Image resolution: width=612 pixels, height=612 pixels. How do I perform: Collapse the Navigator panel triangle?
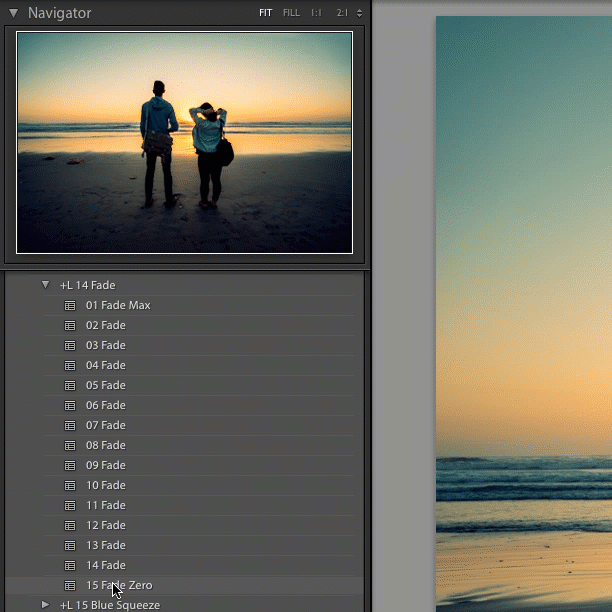tap(13, 13)
